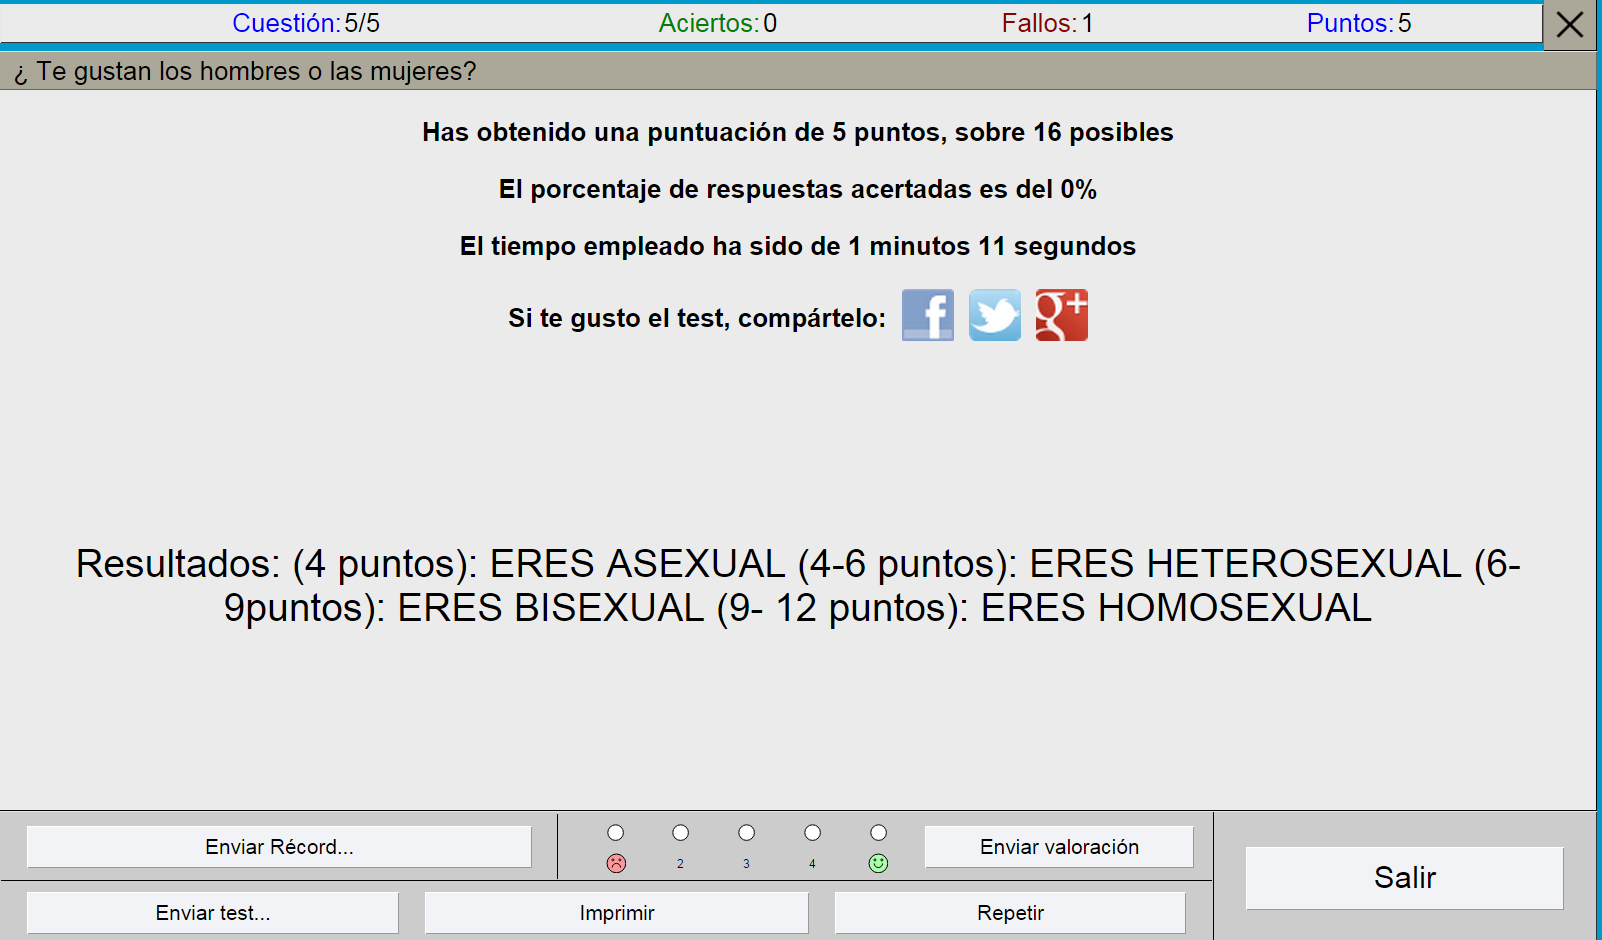
Task: Close the test window with X
Action: (x=1570, y=24)
